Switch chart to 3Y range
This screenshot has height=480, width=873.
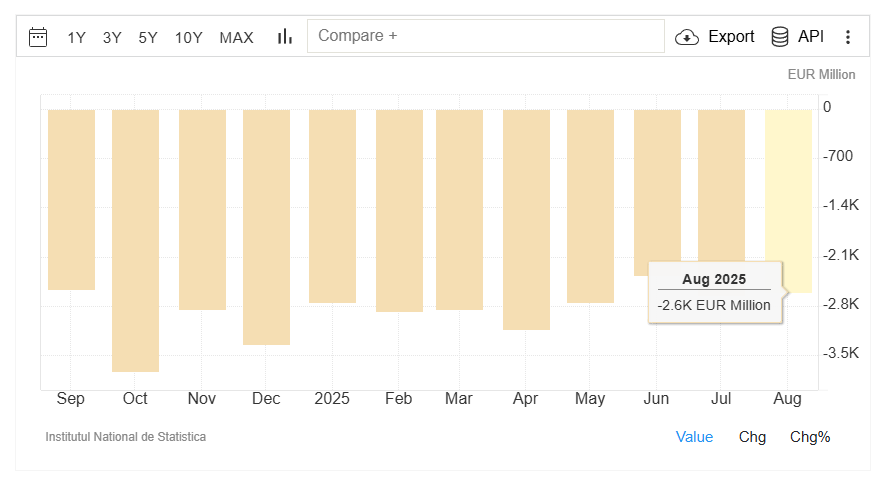click(x=112, y=38)
